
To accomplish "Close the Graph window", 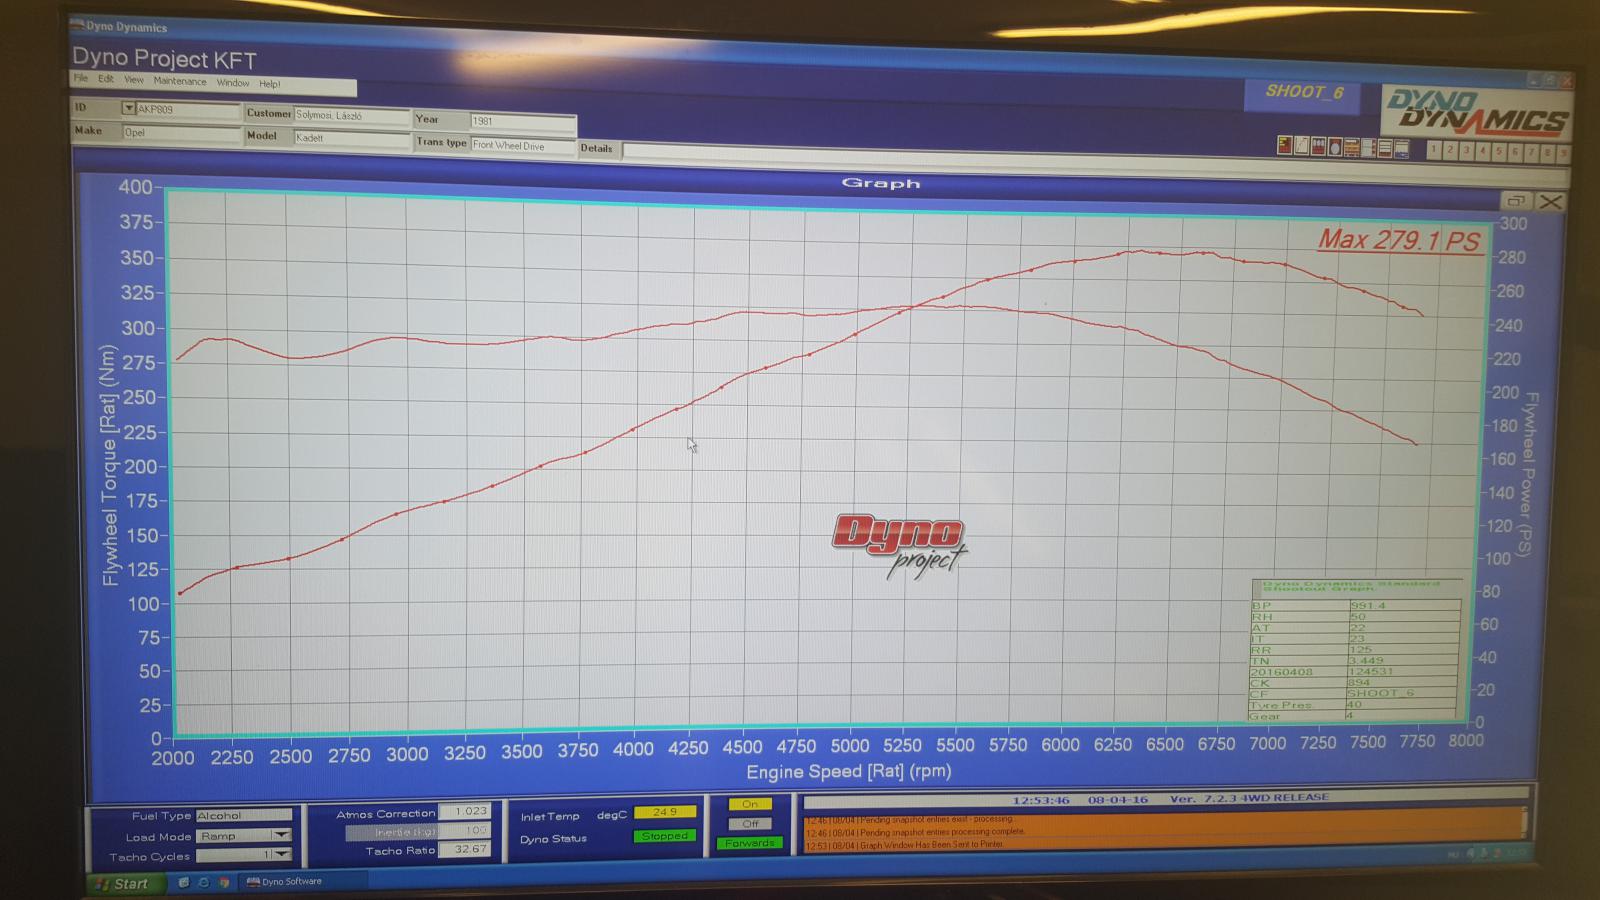I will (x=1550, y=202).
